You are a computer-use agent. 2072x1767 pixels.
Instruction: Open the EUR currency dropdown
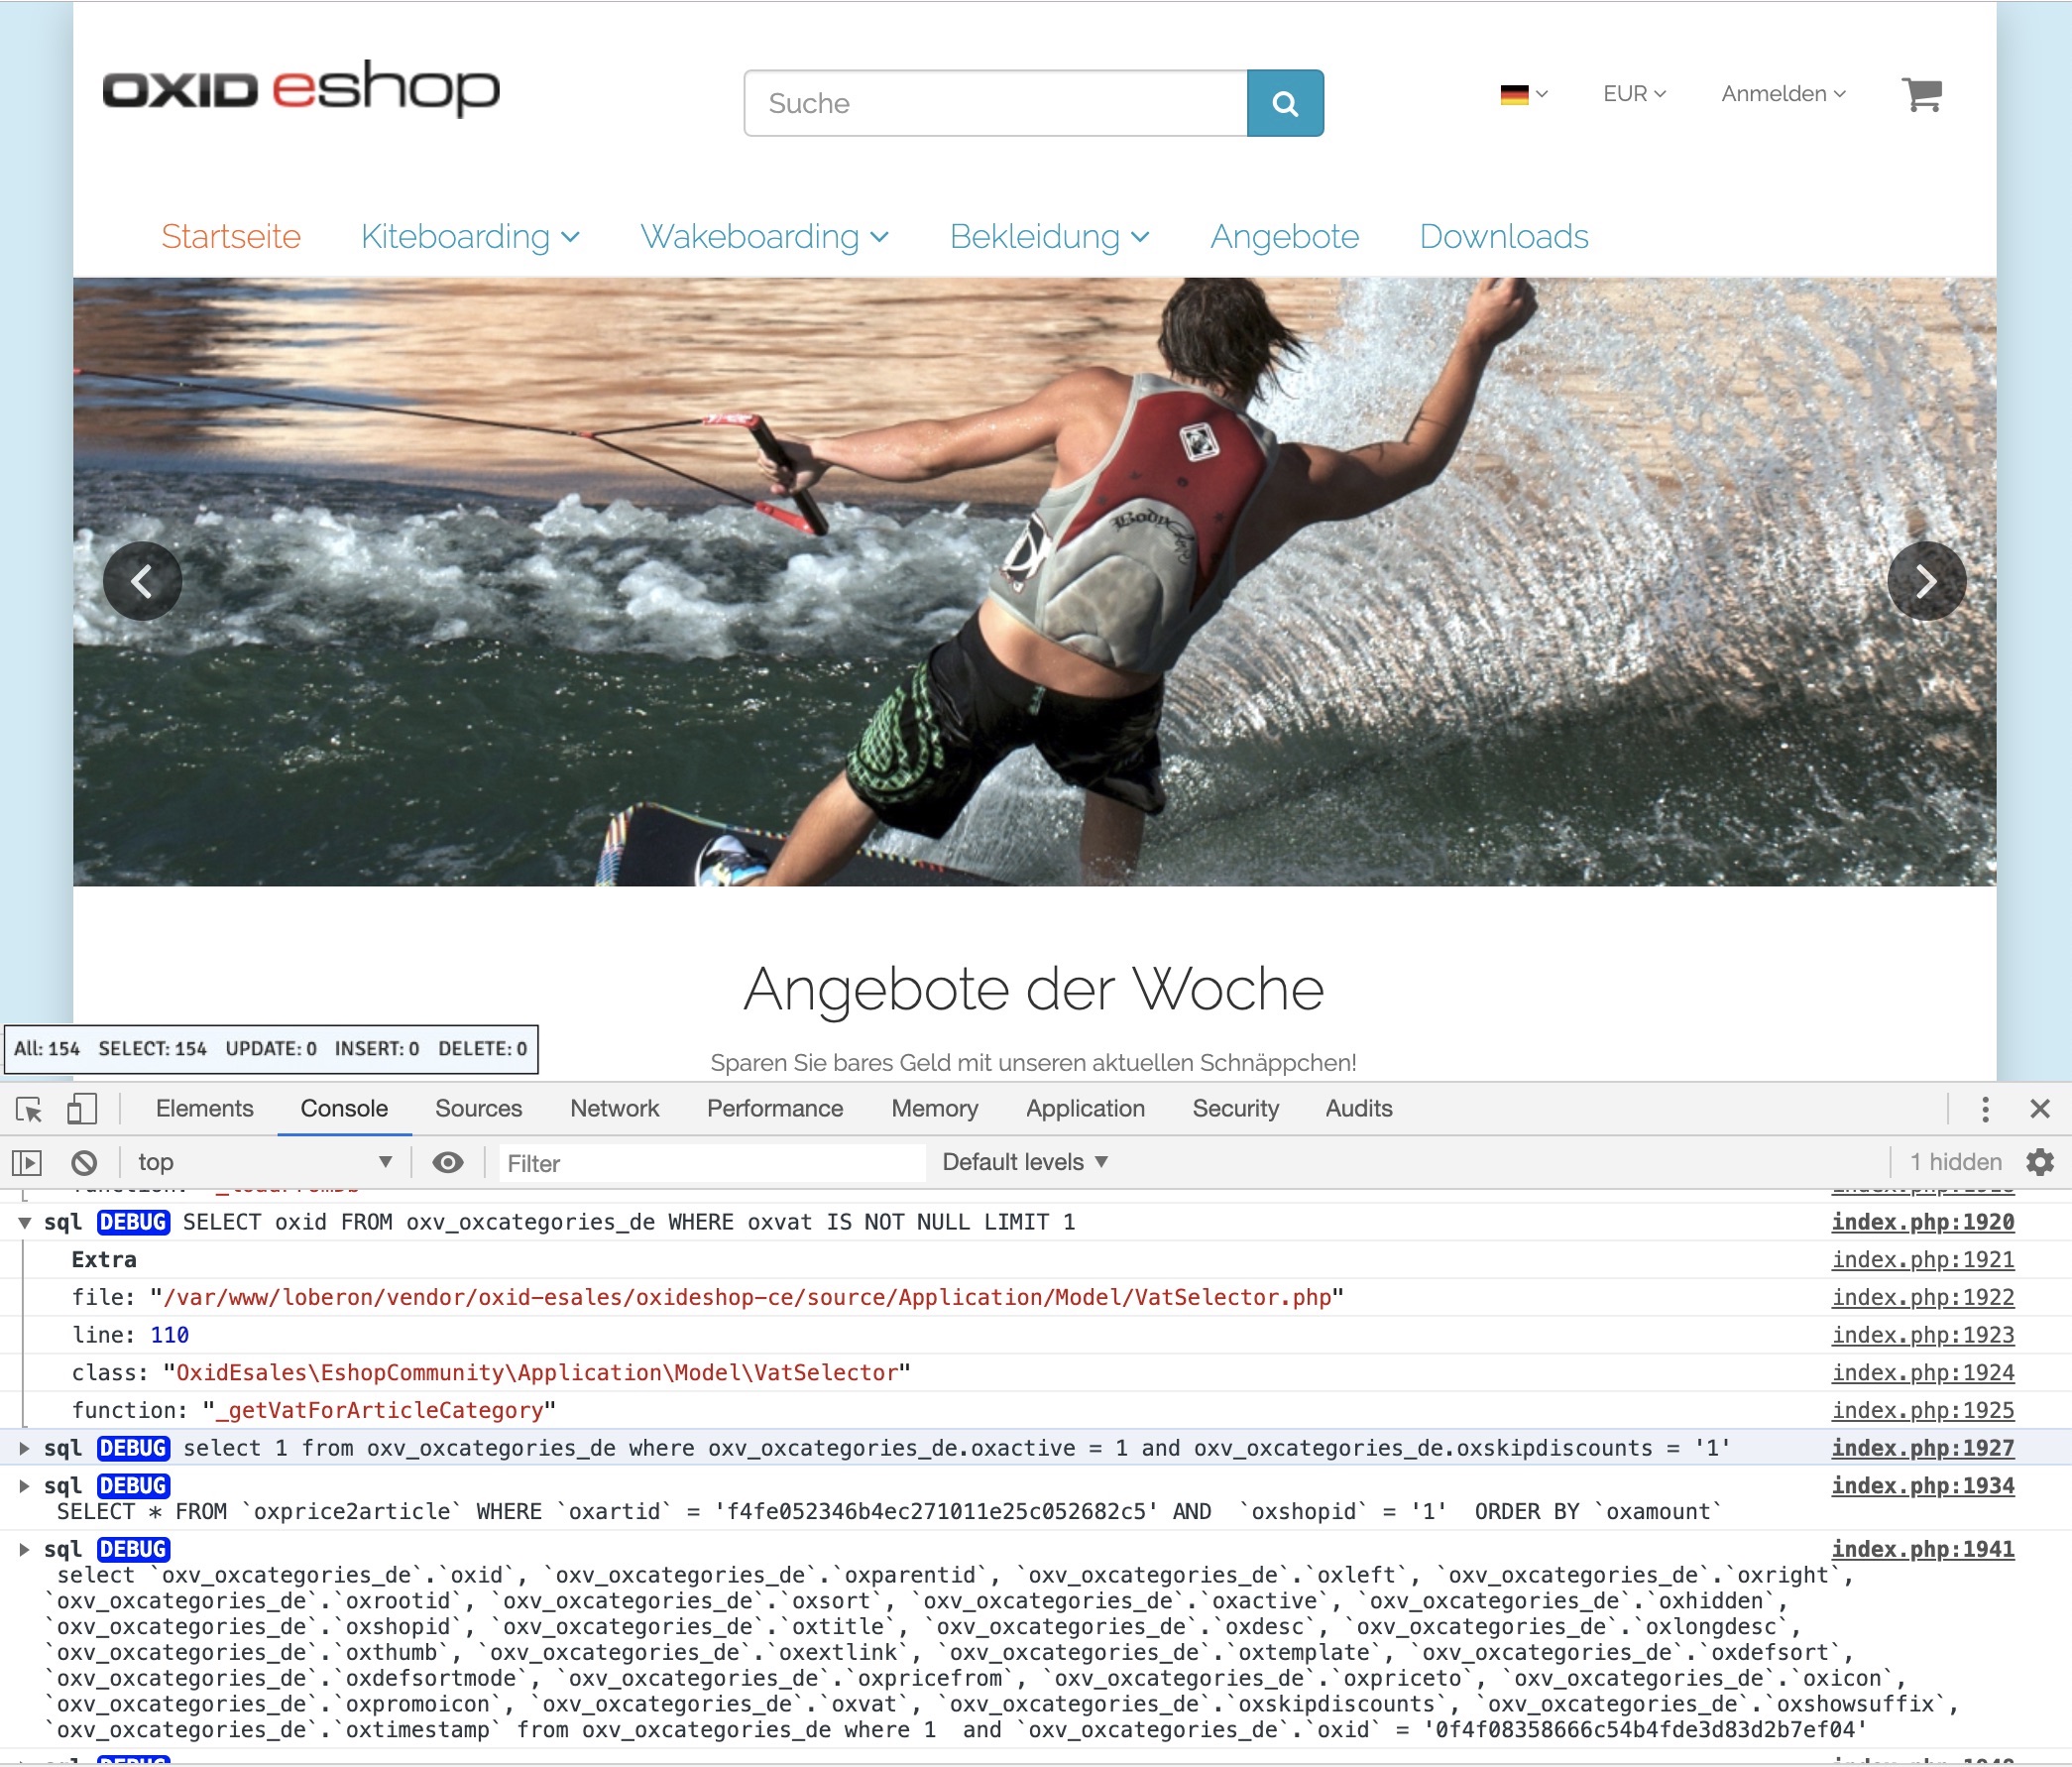click(x=1634, y=94)
